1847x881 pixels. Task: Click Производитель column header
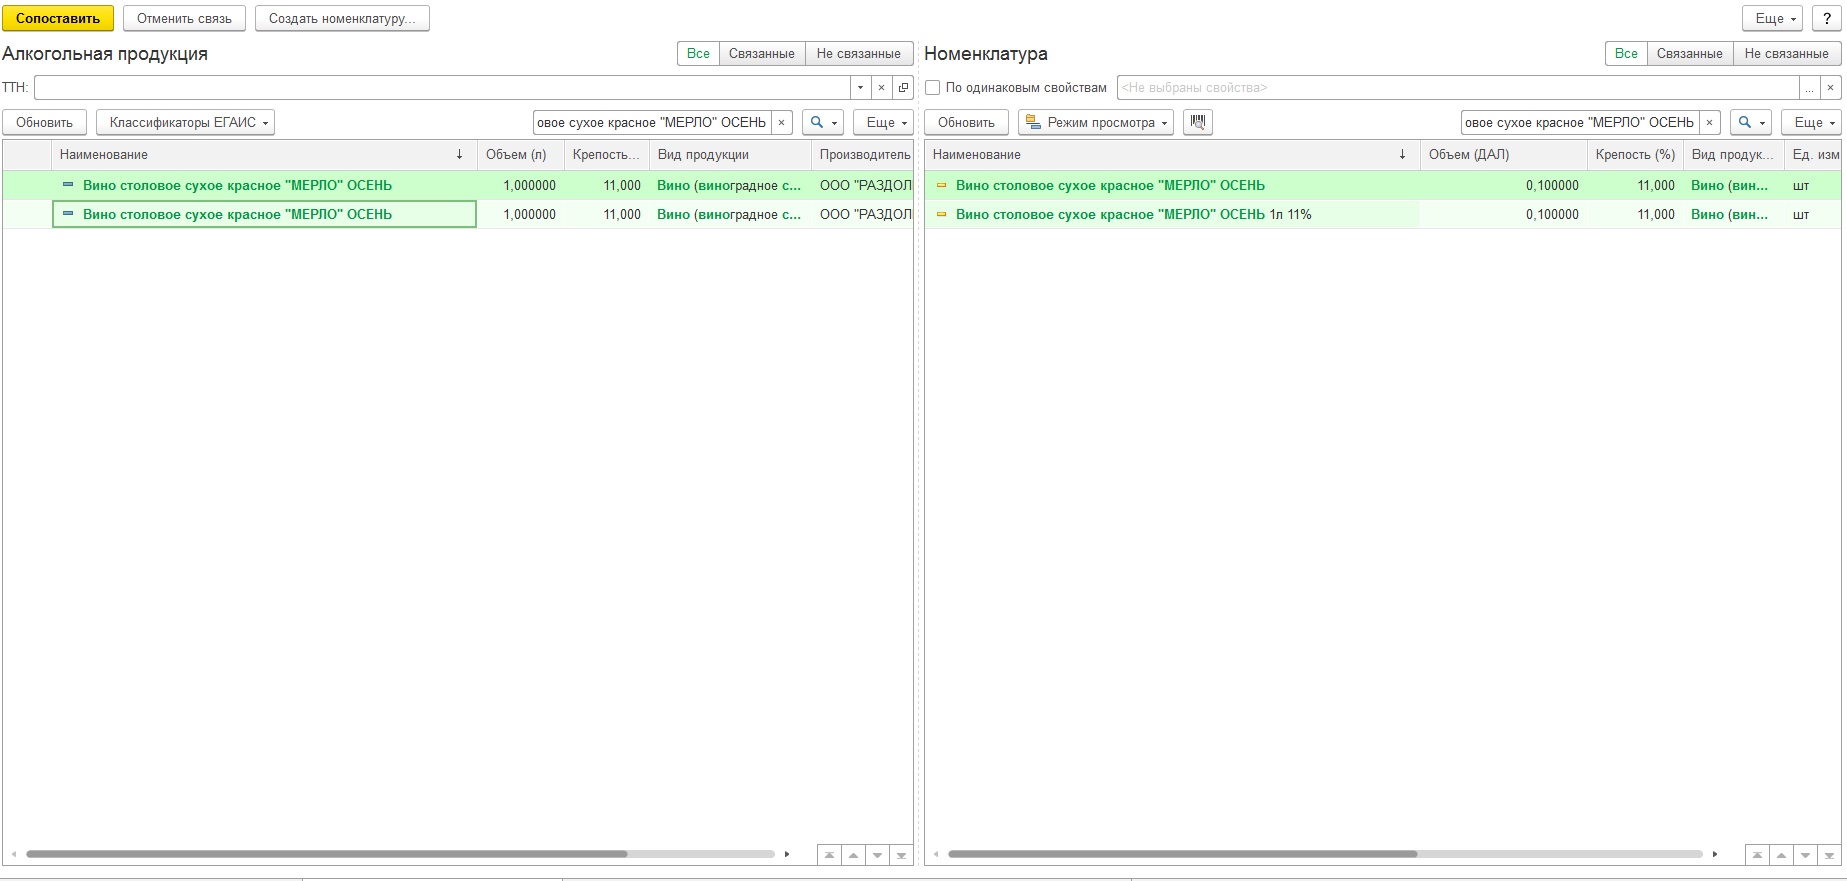coord(863,155)
